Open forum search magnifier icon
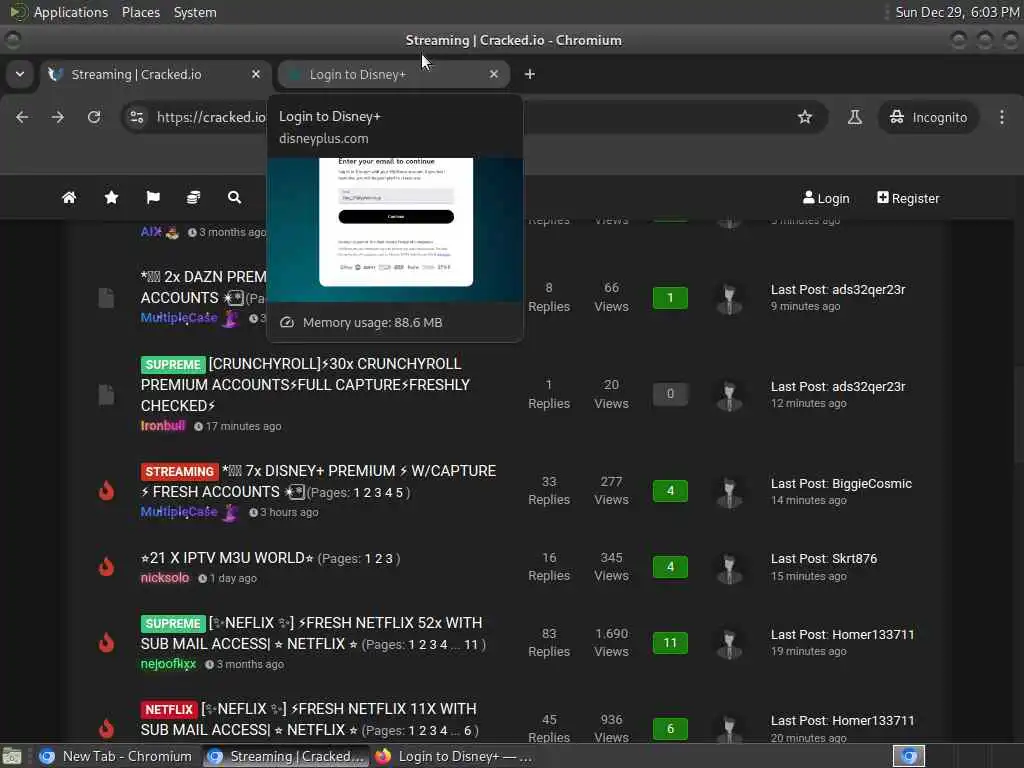This screenshot has height=768, width=1024. pyautogui.click(x=234, y=197)
